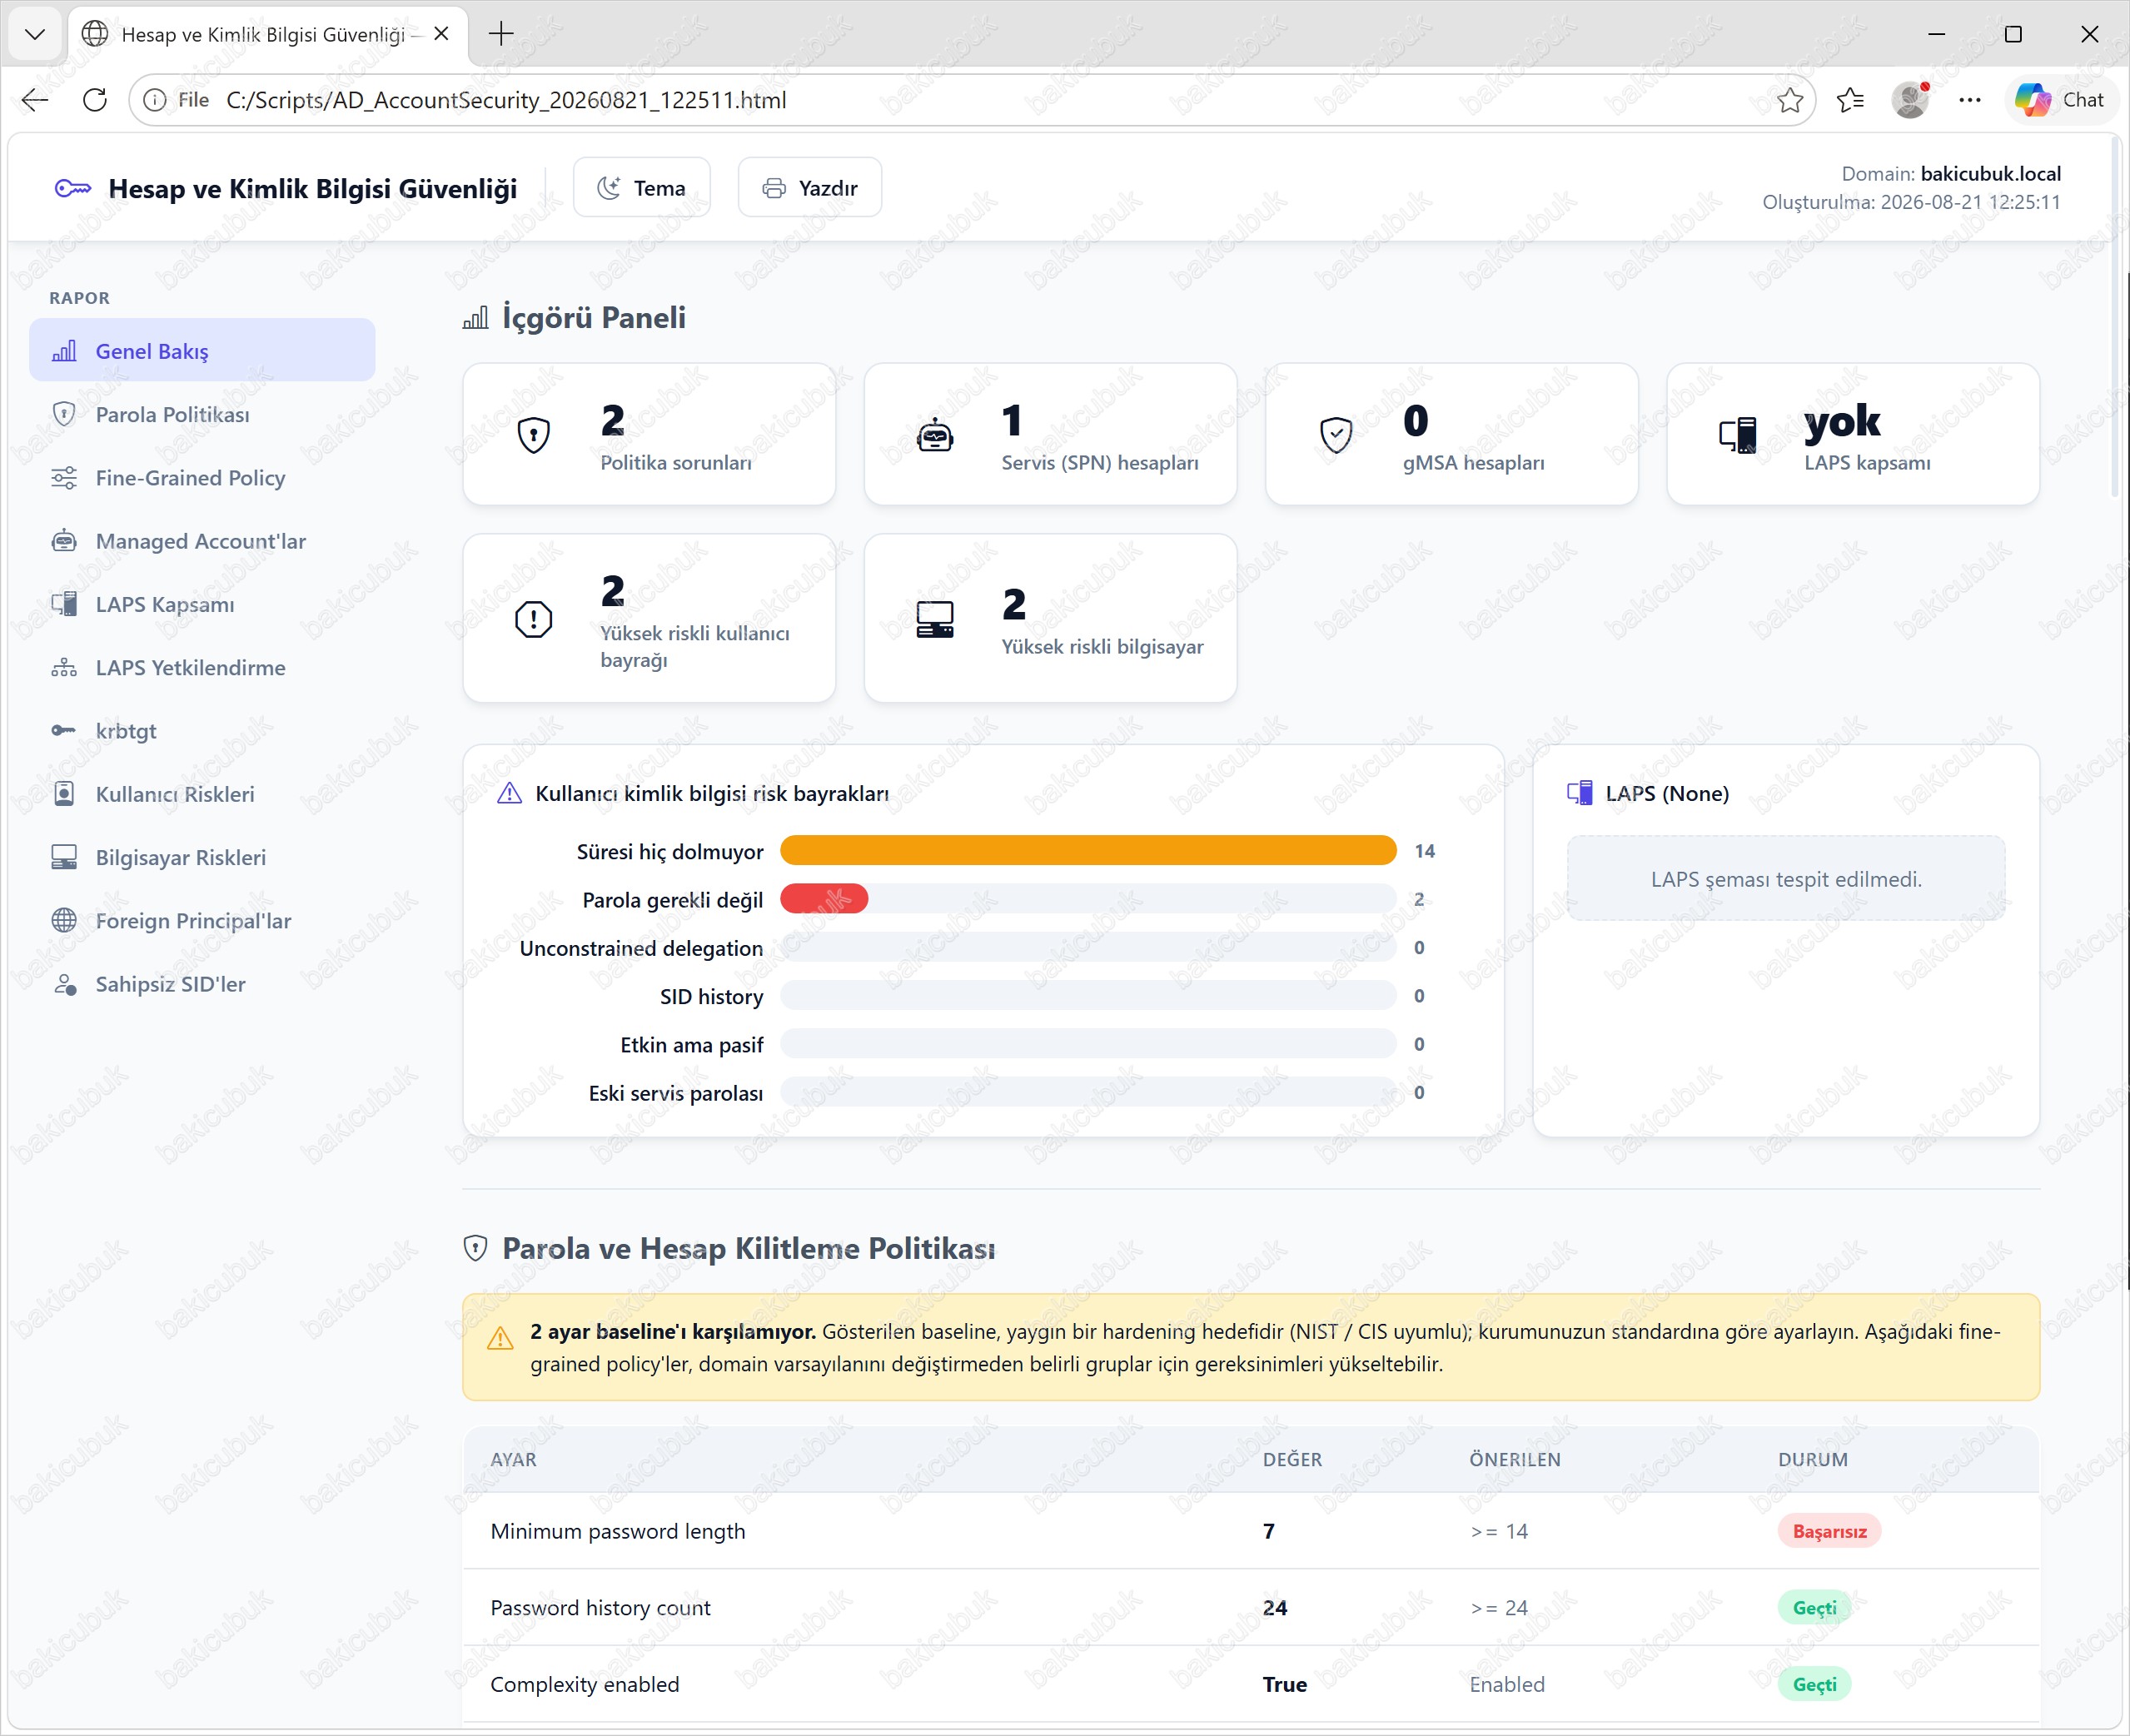The width and height of the screenshot is (2130, 1736).
Task: Click the Managed Account'lar robot icon
Action: (x=64, y=541)
